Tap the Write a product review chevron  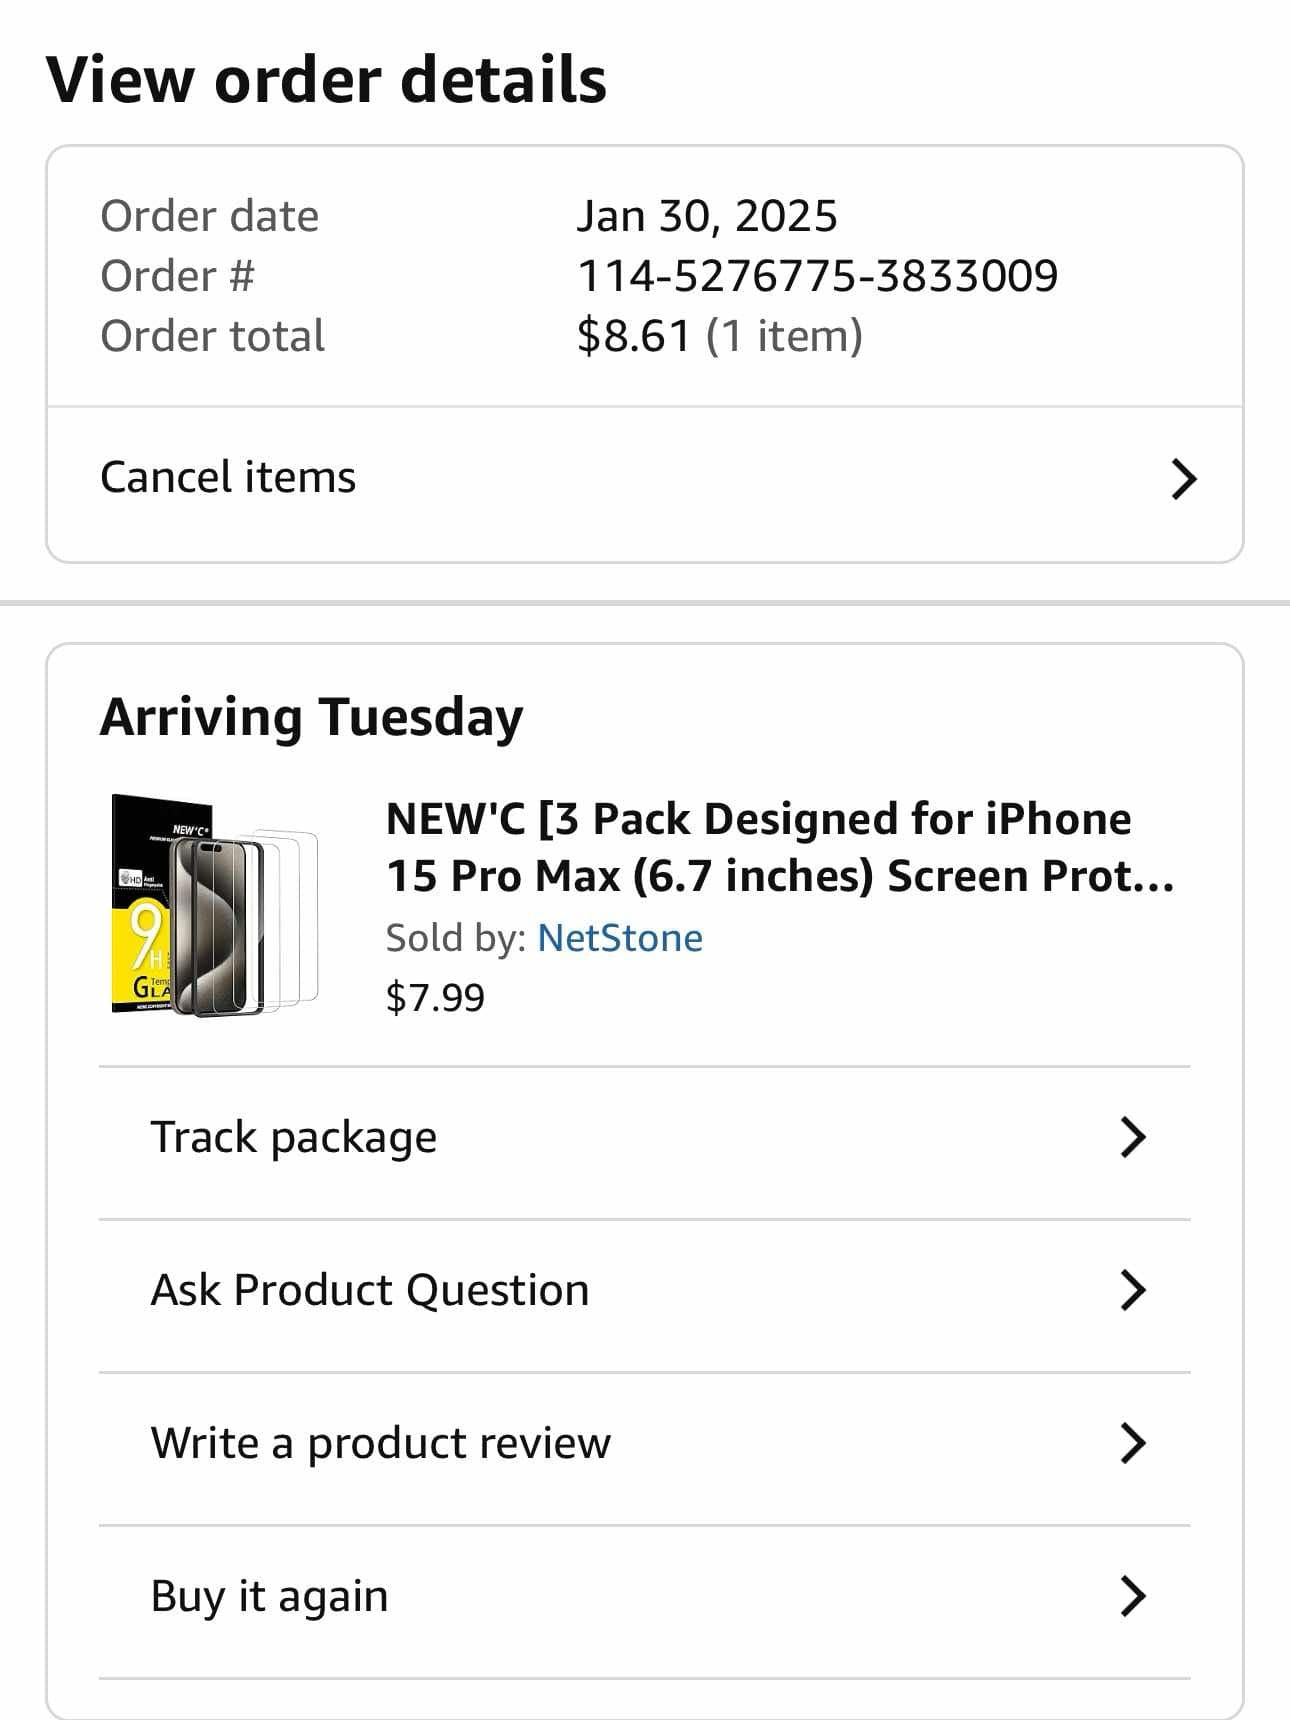coord(1132,1443)
